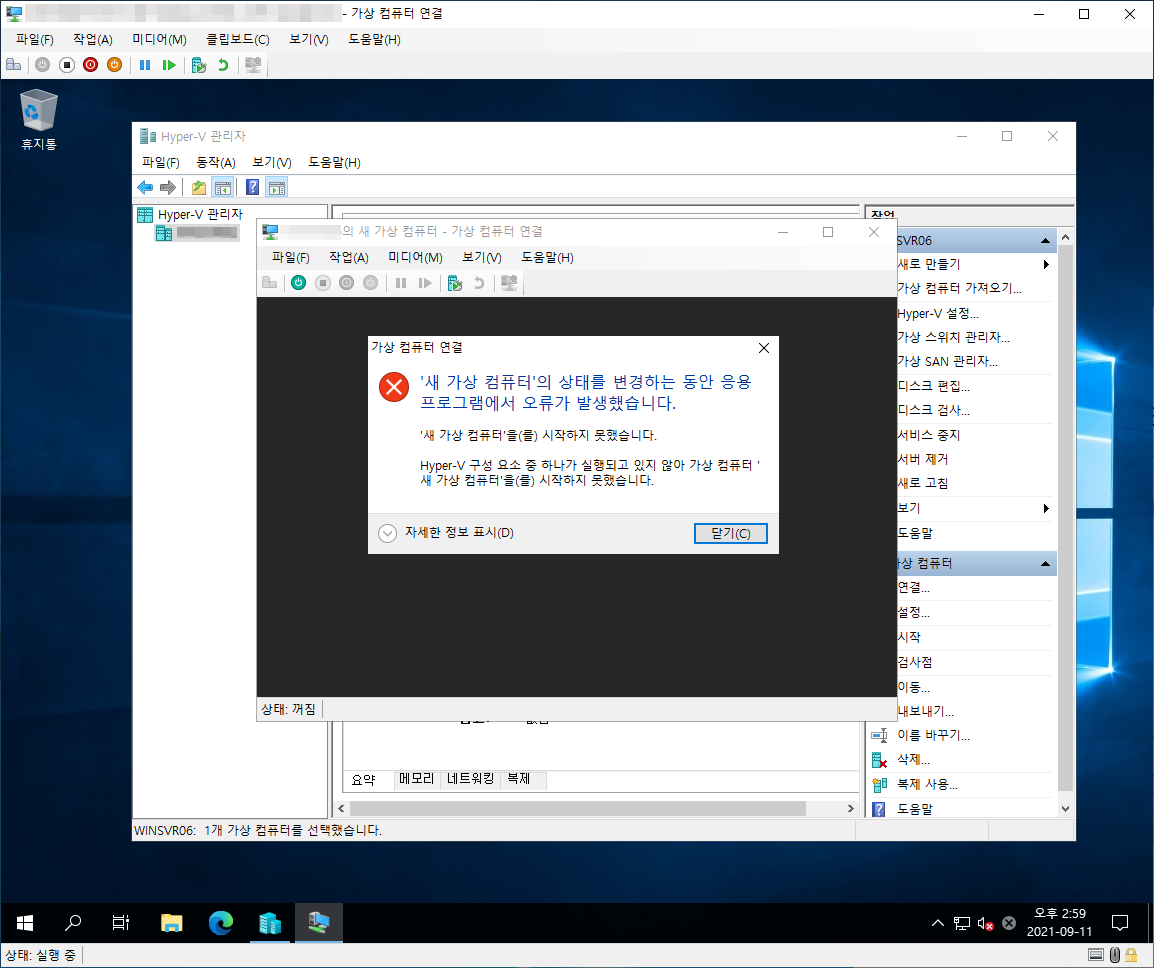This screenshot has height=968, width=1154.
Task: Open 미디어(M) menu in inner VM window
Action: click(x=415, y=258)
